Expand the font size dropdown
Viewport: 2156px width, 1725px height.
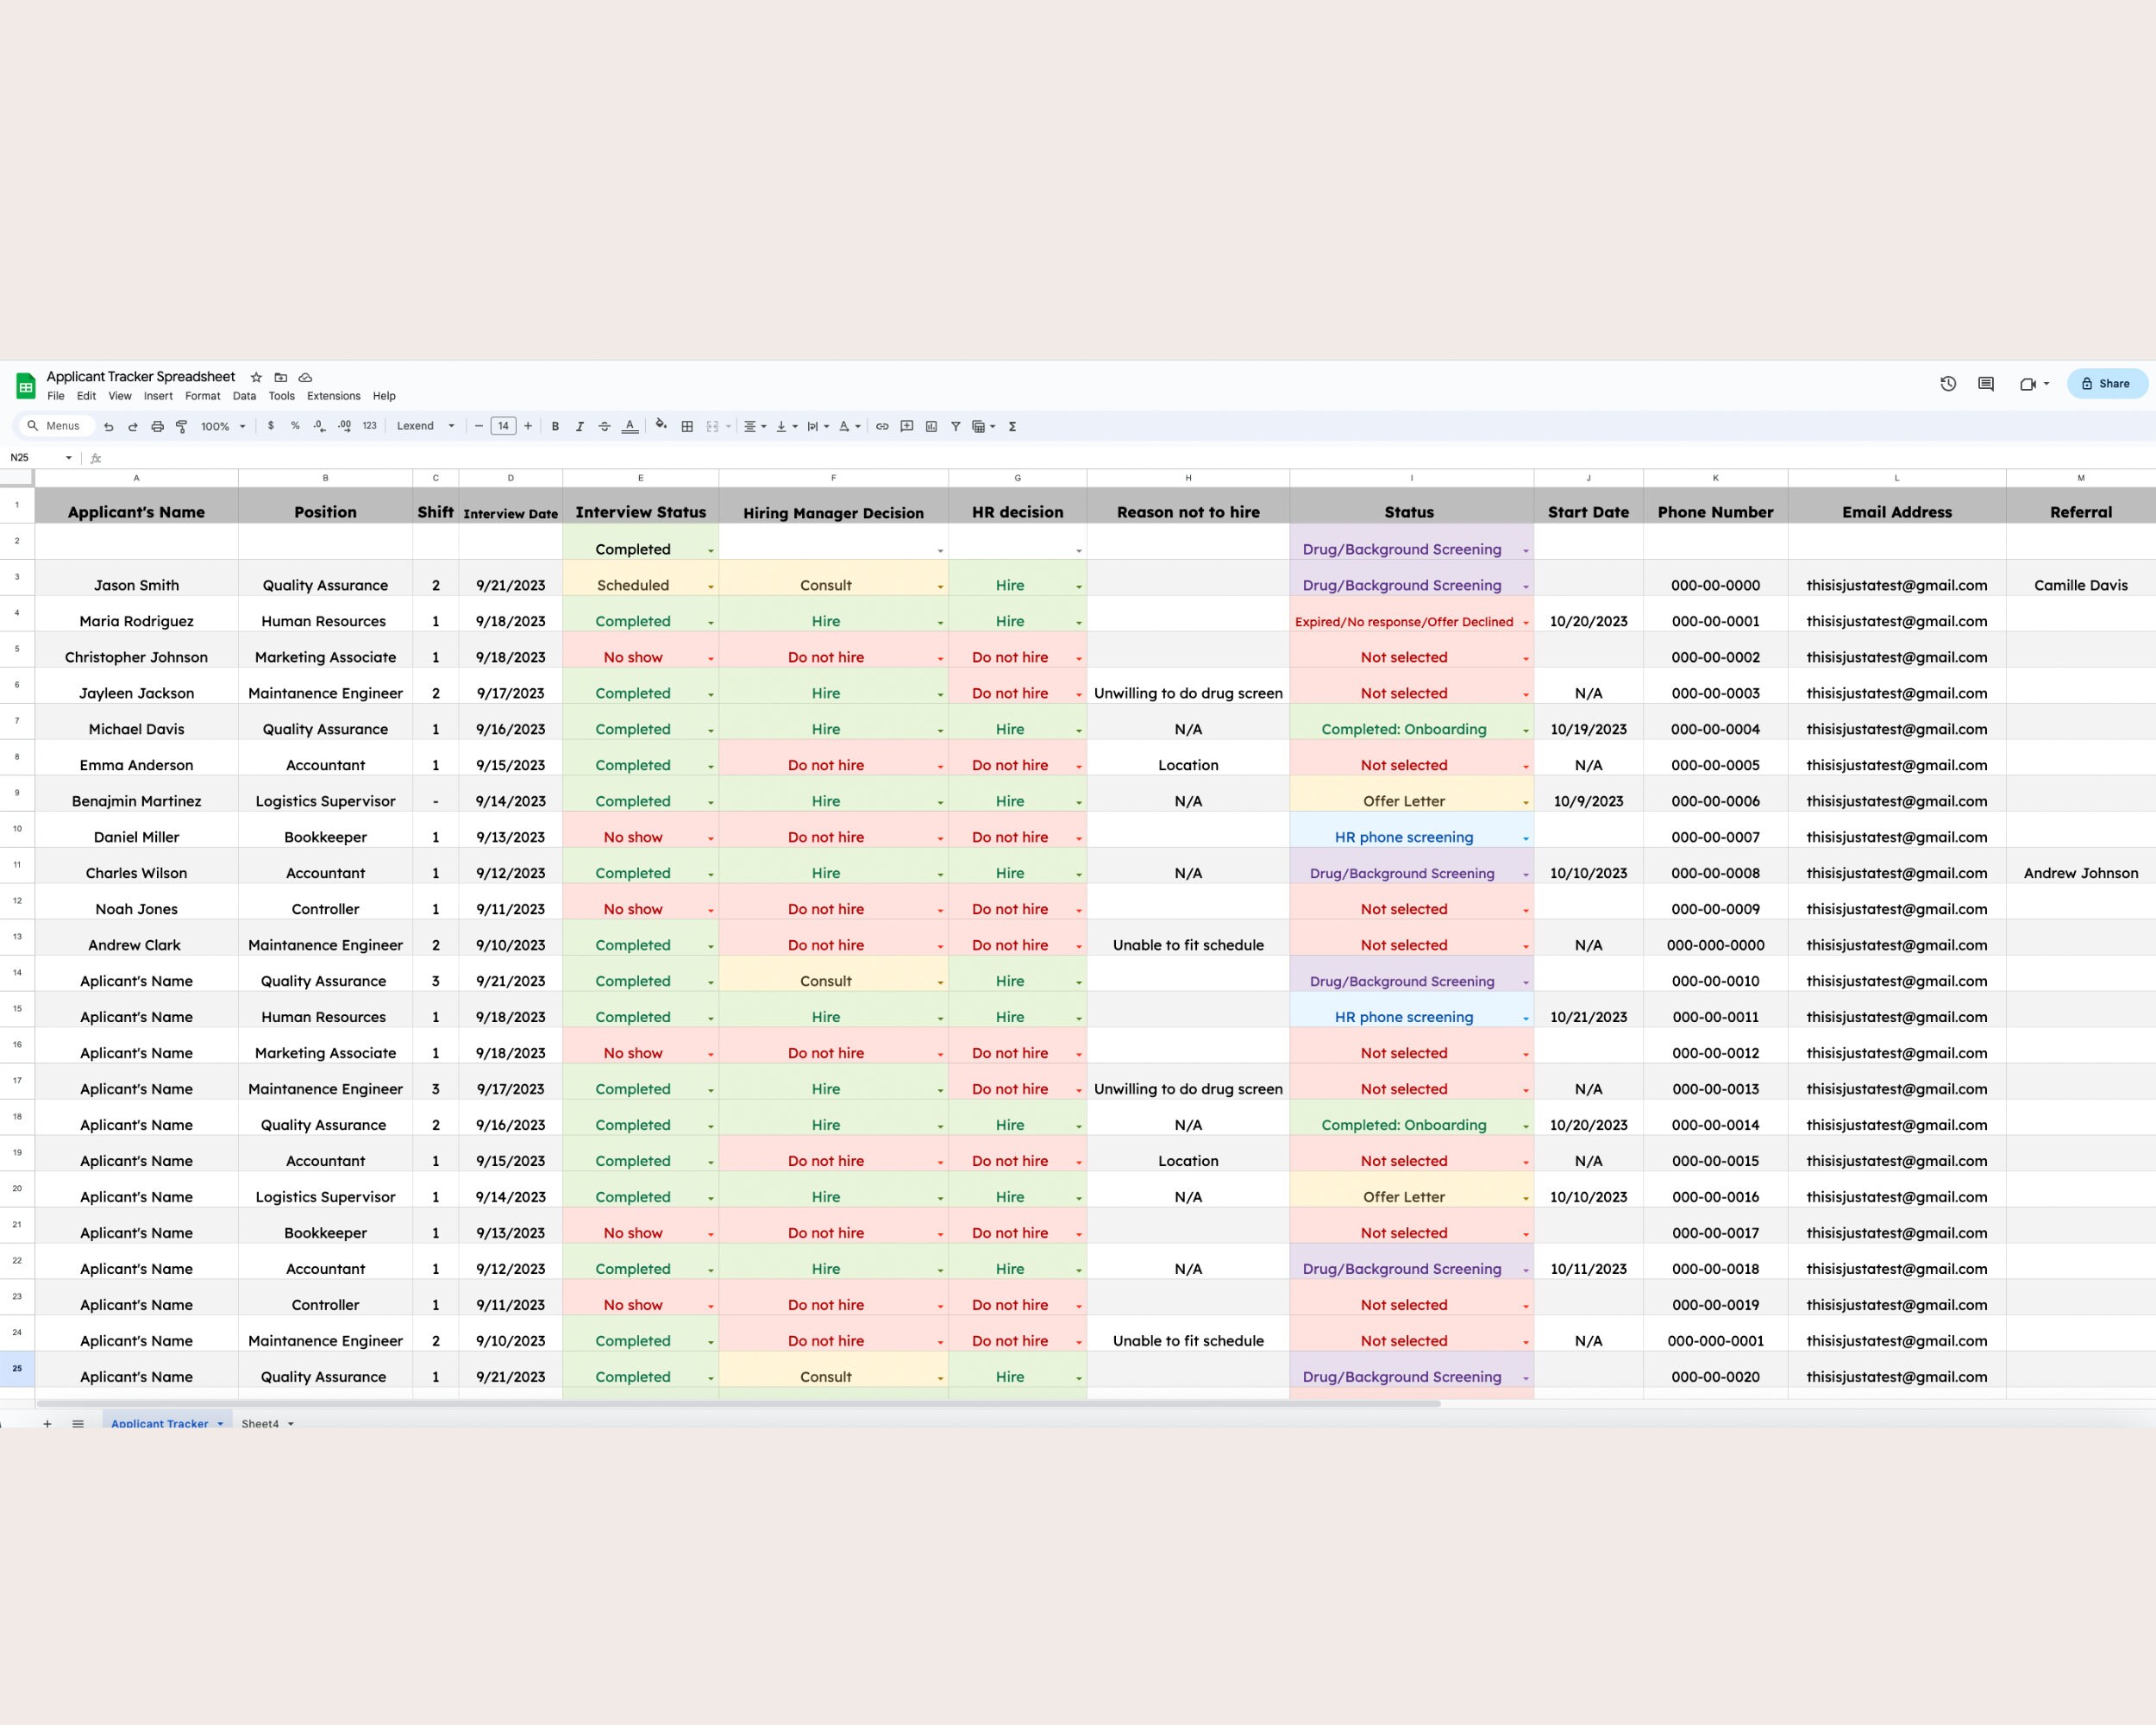point(503,426)
